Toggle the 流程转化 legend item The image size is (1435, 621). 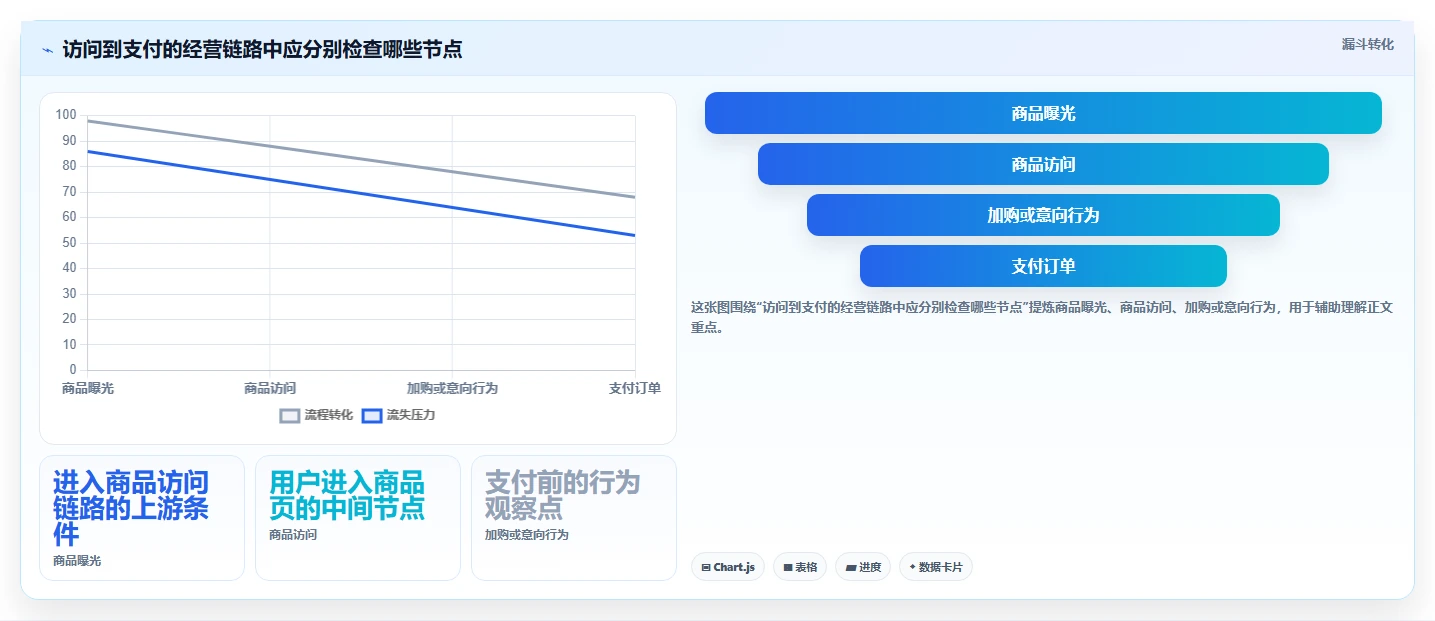[x=316, y=415]
